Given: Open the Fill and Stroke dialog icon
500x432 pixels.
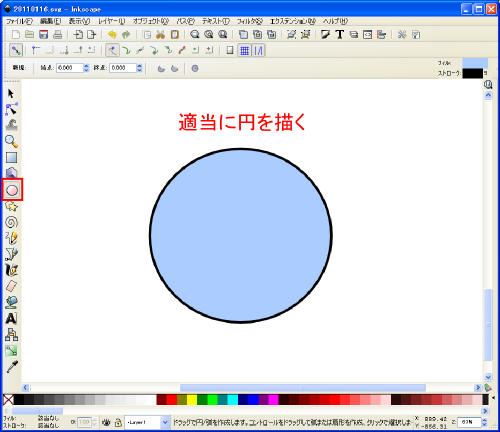Looking at the screenshot, I should [x=325, y=34].
